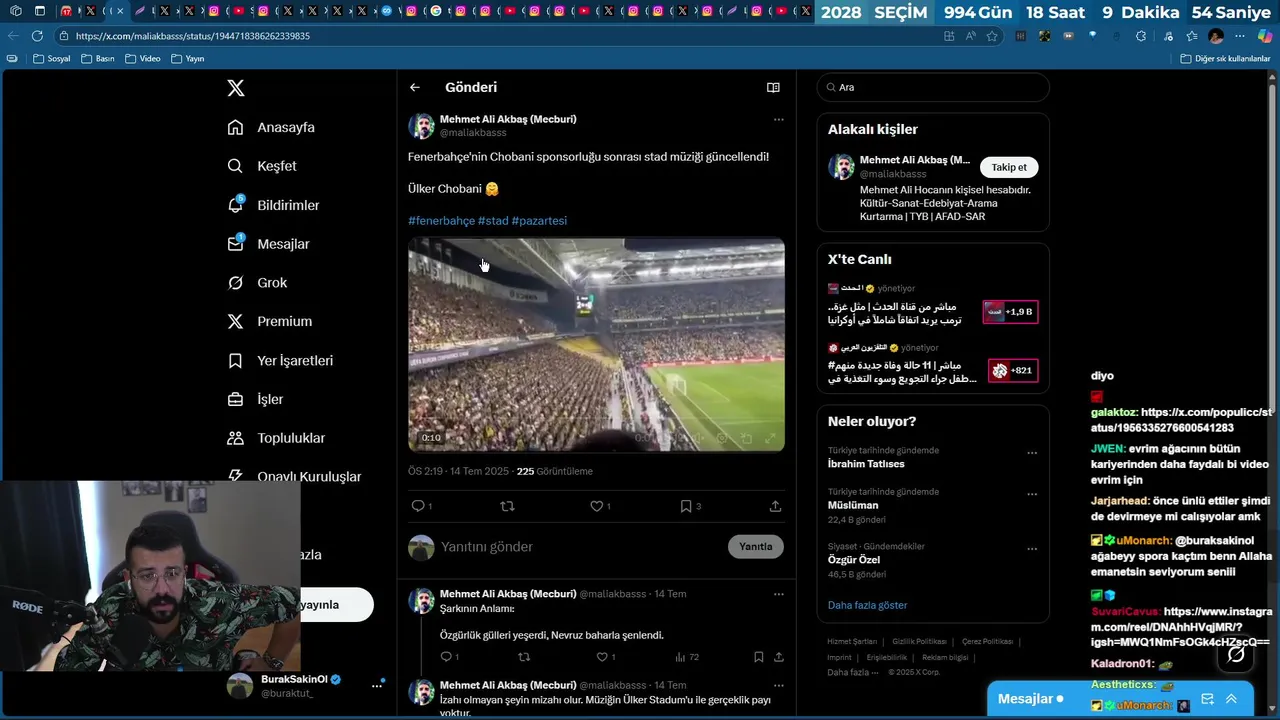Open Yer İşaretleri bookmarks
Screen dimensions: 1280x720
(x=280, y=360)
